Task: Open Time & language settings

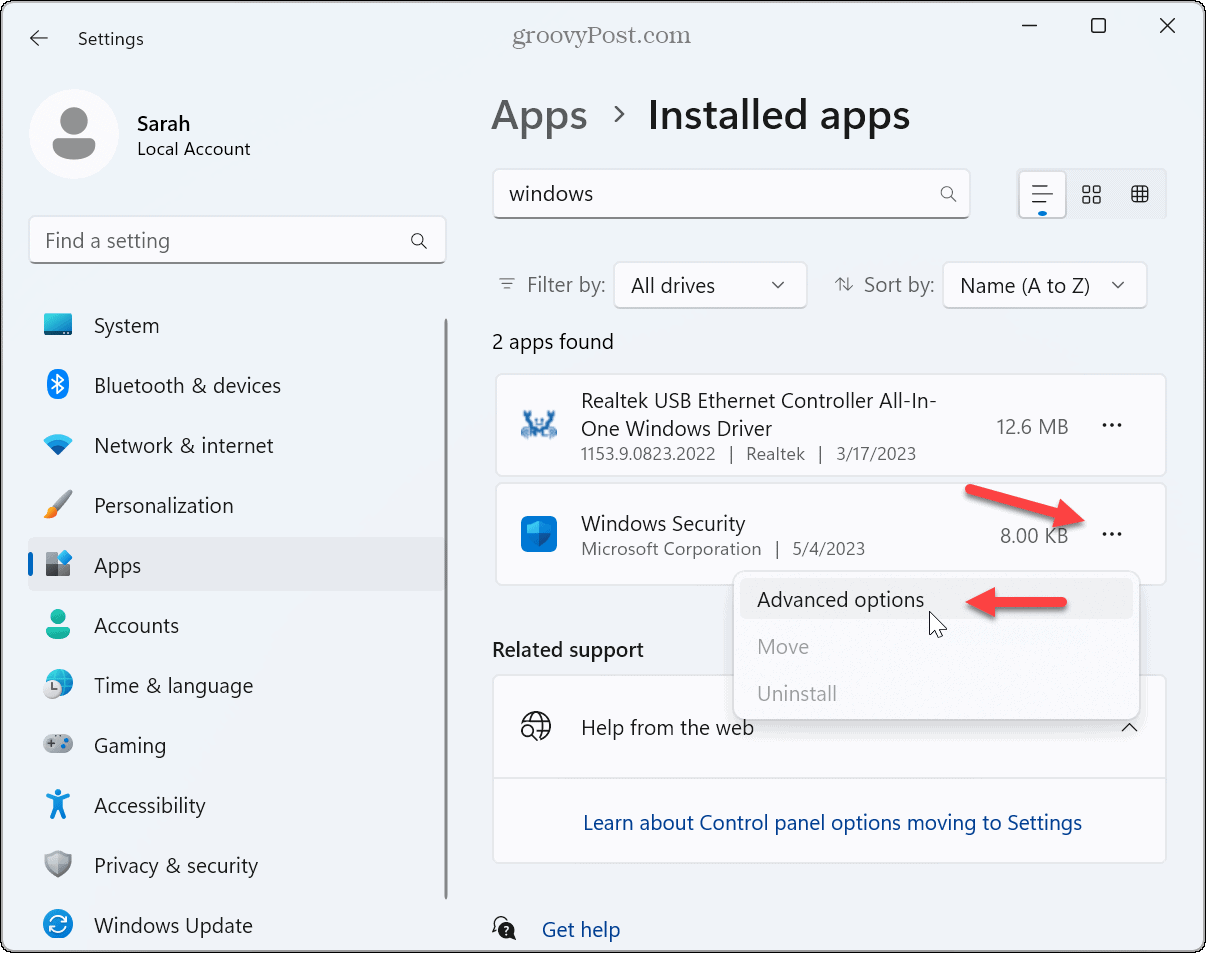Action: 236,685
